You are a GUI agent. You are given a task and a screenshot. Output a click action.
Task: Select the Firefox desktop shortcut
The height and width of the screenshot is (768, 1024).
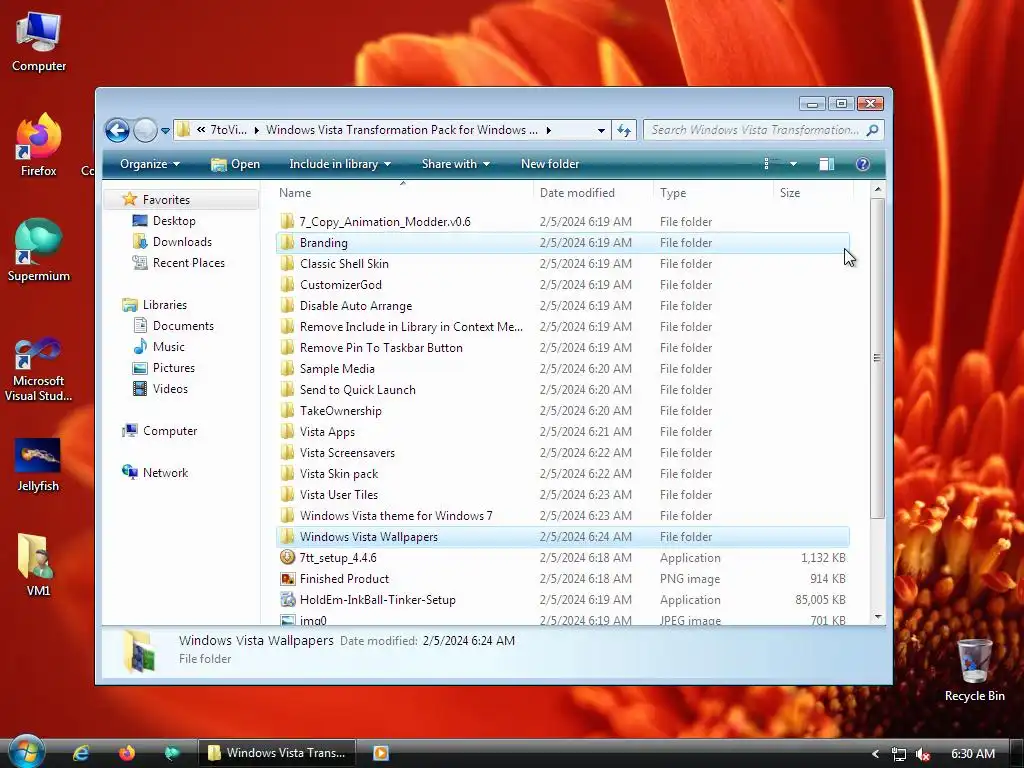[x=39, y=145]
